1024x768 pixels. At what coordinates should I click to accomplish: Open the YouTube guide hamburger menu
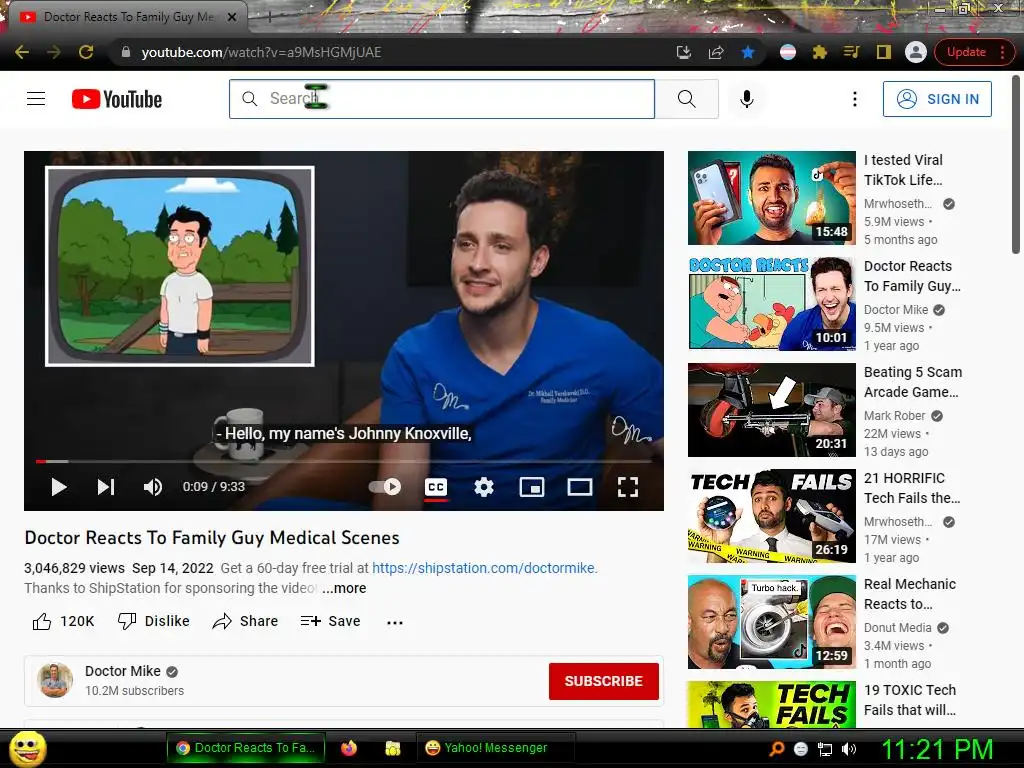click(x=36, y=99)
